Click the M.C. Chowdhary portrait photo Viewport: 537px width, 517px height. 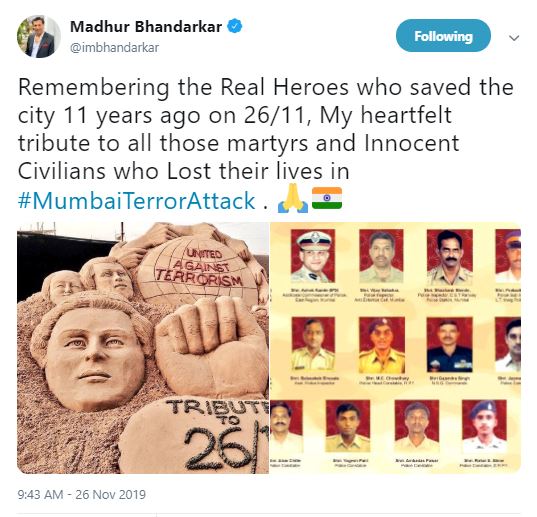tap(382, 345)
